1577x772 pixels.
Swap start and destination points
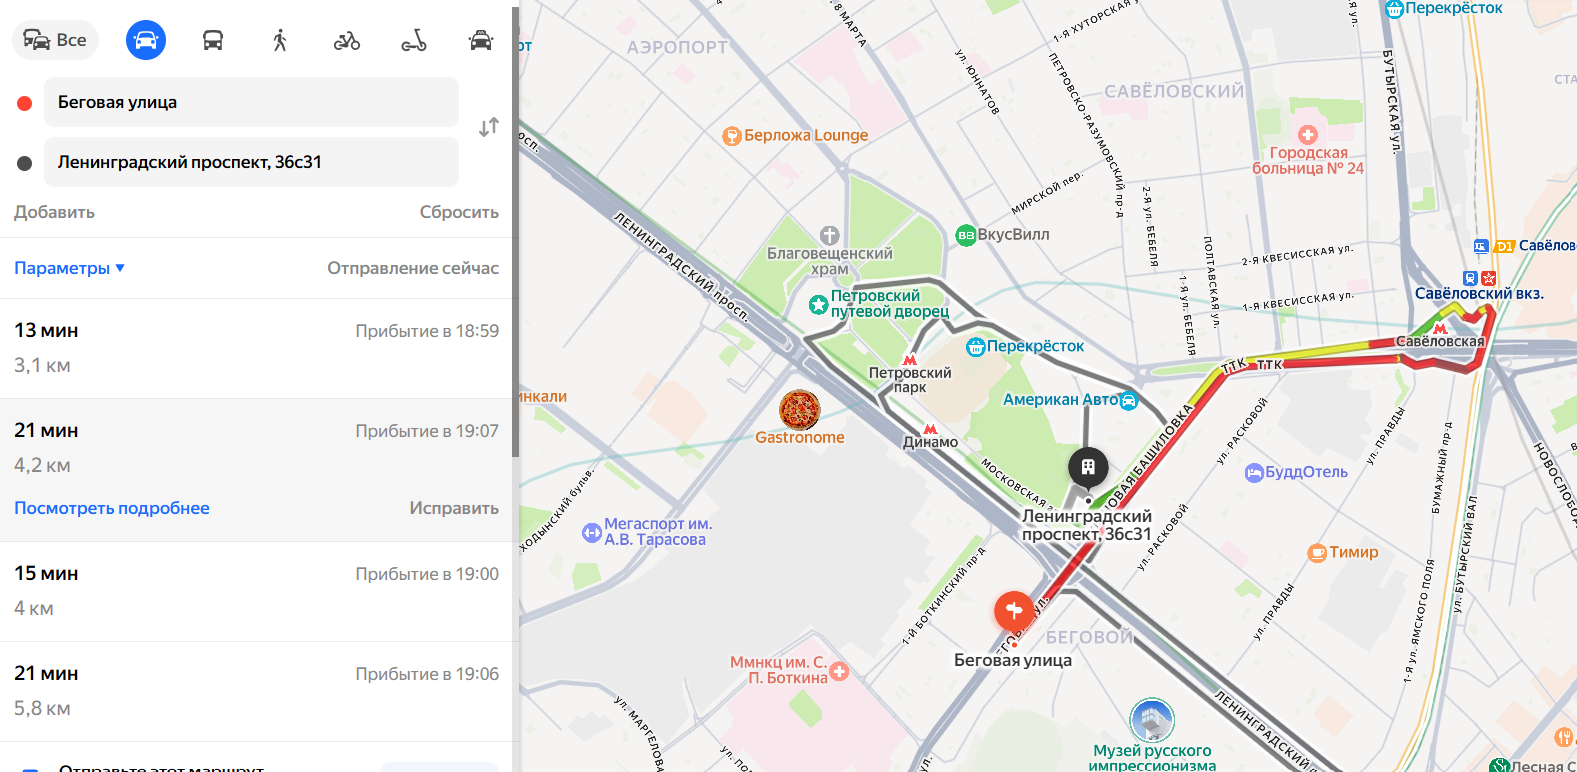point(488,128)
